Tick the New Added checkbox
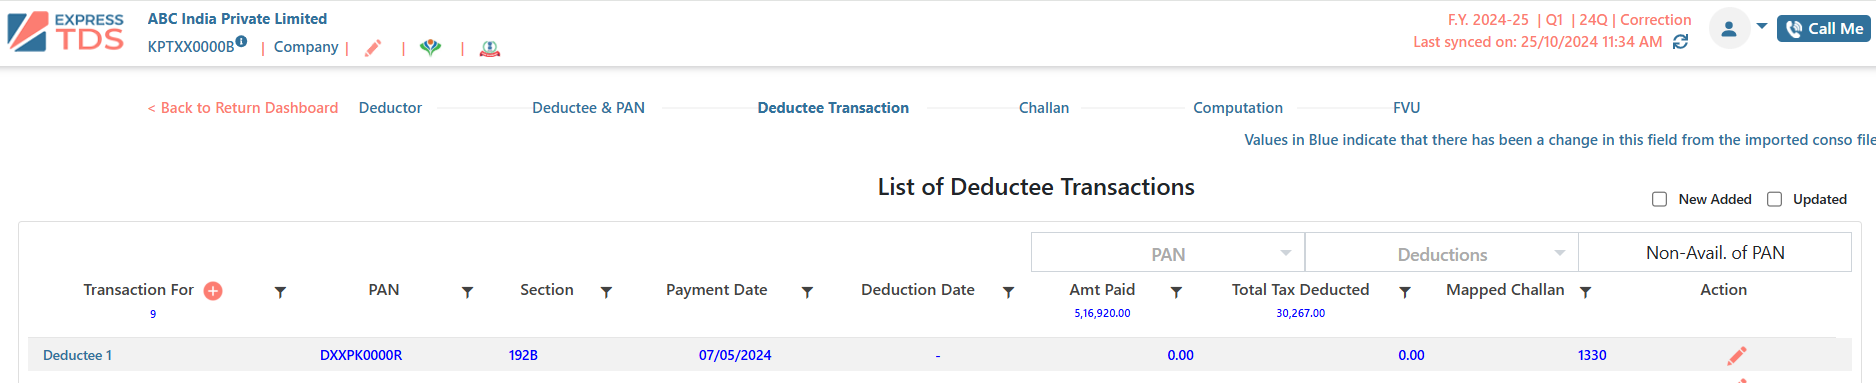The image size is (1876, 383). click(x=1660, y=199)
